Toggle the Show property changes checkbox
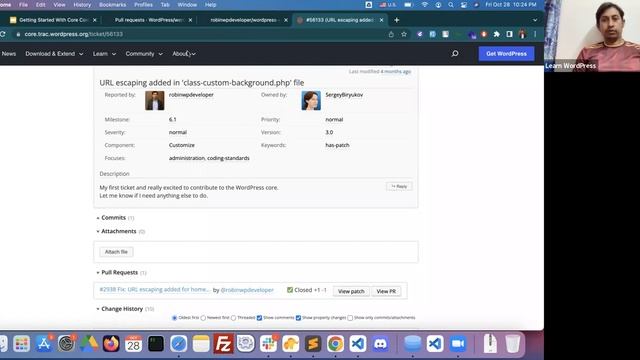 pyautogui.click(x=298, y=318)
